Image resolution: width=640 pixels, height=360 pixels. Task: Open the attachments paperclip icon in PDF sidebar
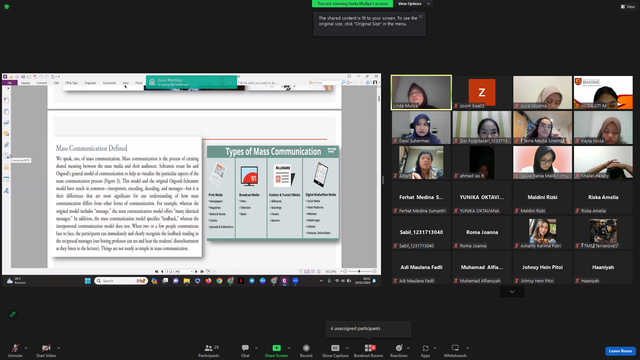coord(7,145)
